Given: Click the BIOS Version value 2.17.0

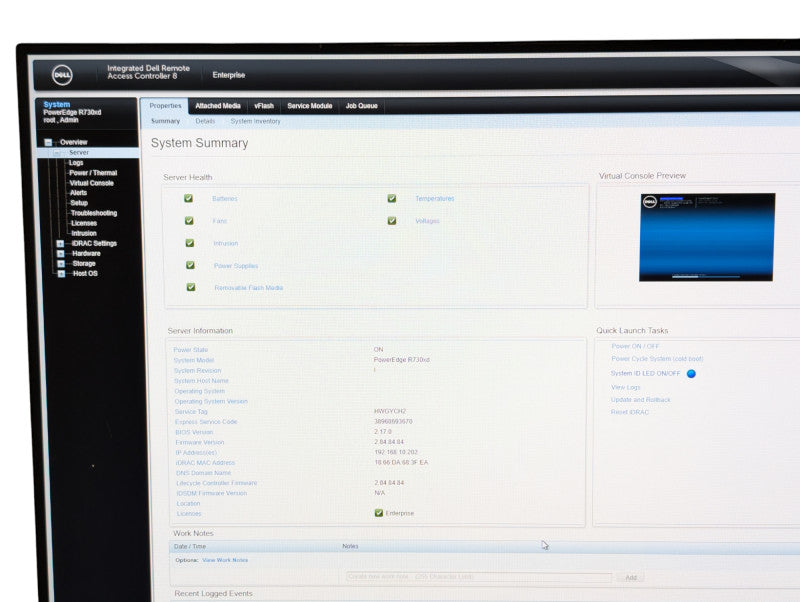Looking at the screenshot, I should pos(383,432).
